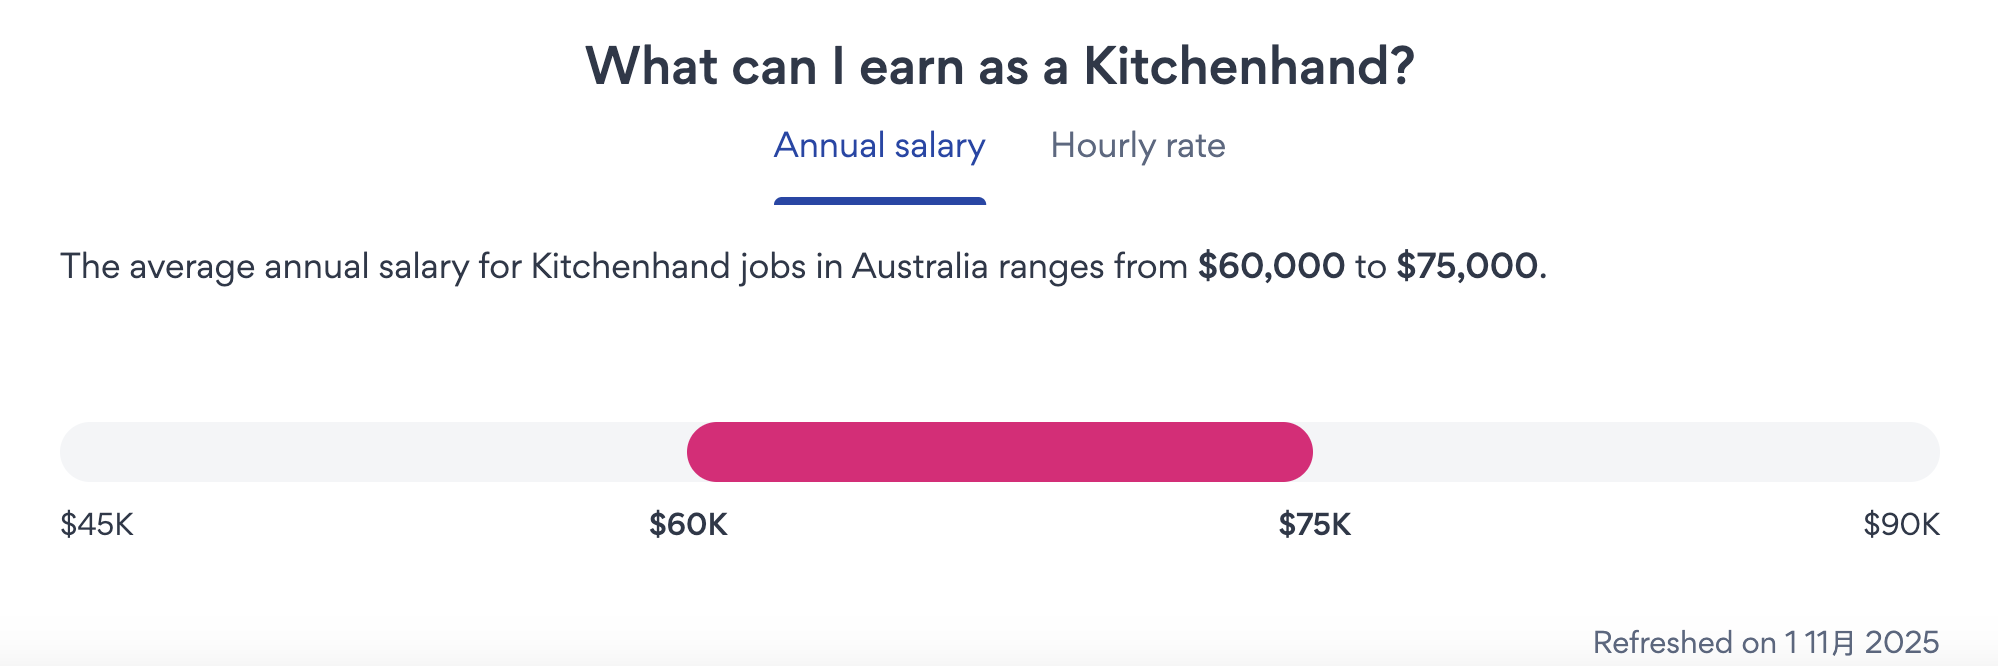Viewport: 1998px width, 666px height.
Task: Click the bold $75,000 in the sentence
Action: point(1468,266)
